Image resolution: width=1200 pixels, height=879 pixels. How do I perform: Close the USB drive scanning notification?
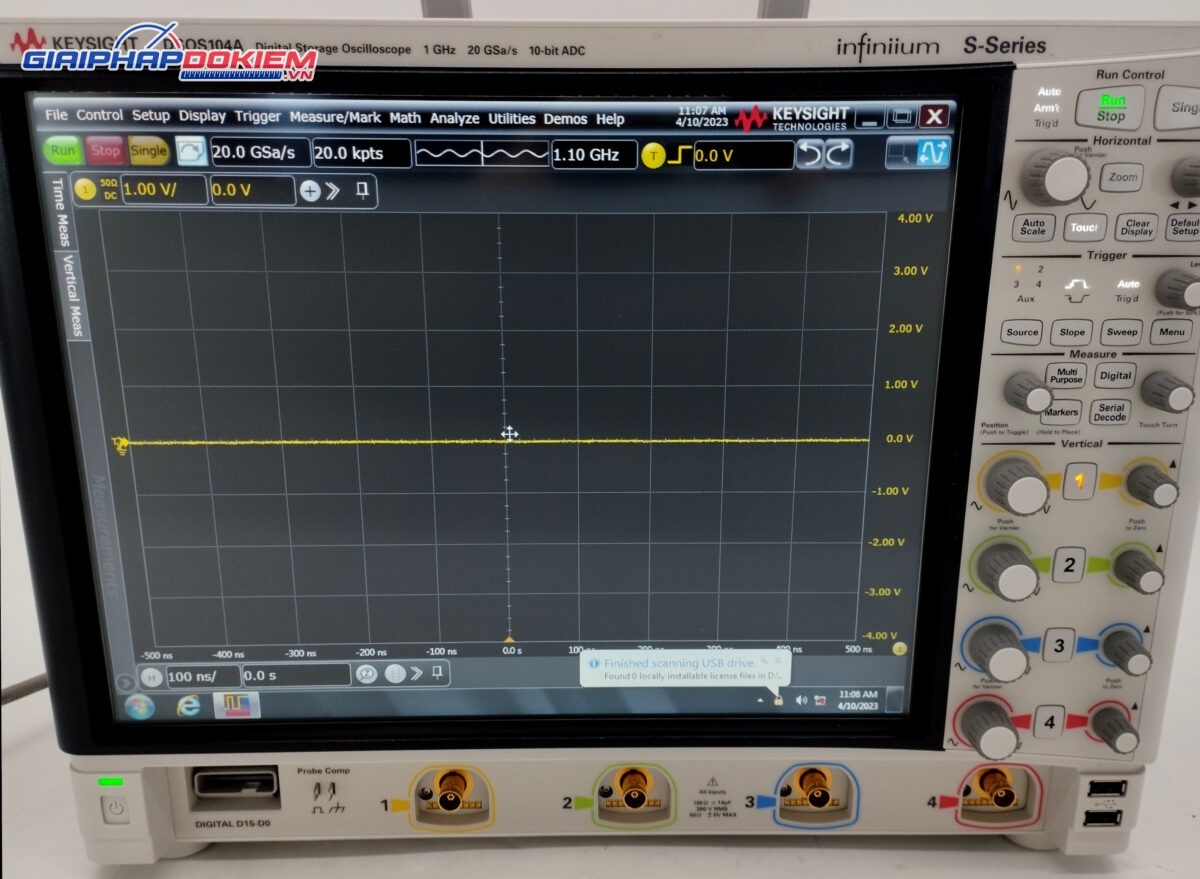click(x=778, y=660)
